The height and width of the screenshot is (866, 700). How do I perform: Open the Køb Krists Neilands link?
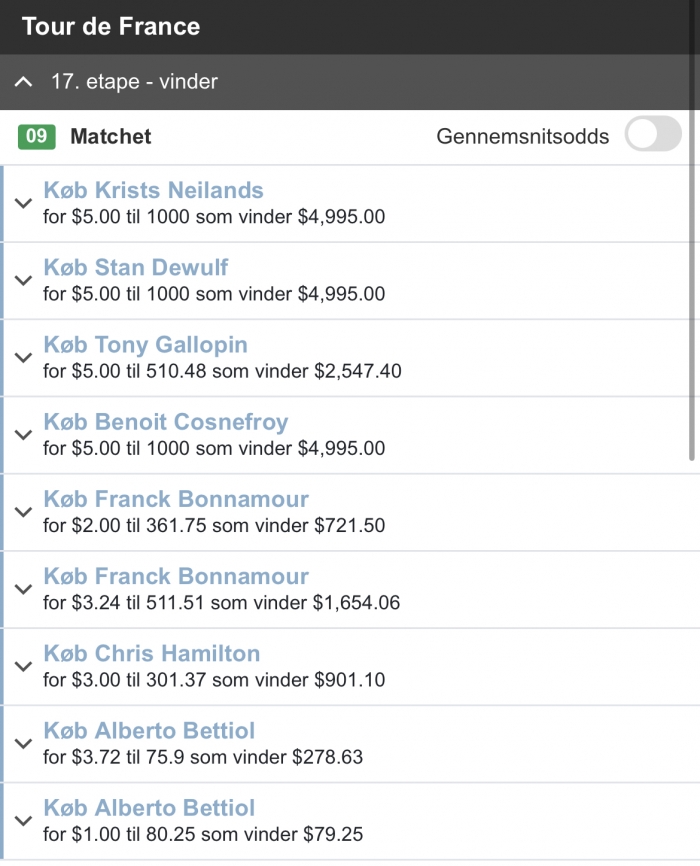point(154,190)
